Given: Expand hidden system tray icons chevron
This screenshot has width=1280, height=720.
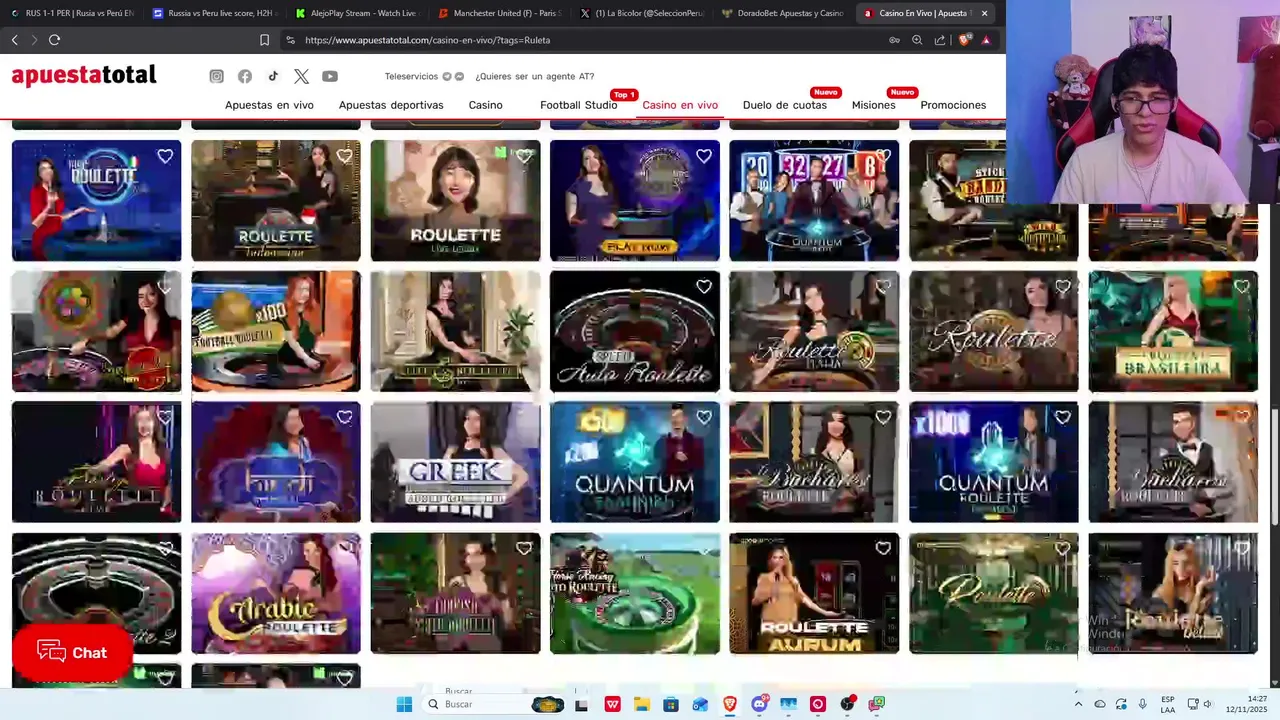Looking at the screenshot, I should 1078,704.
